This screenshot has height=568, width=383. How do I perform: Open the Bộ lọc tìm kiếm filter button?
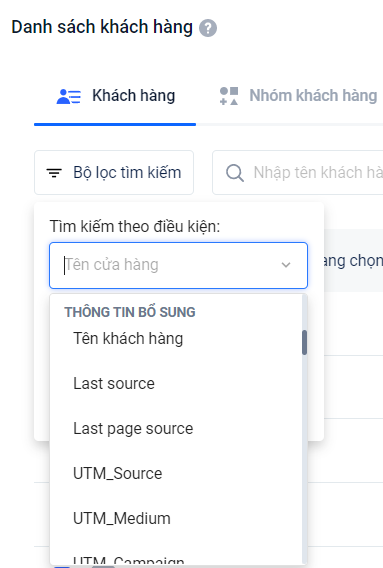[x=114, y=172]
